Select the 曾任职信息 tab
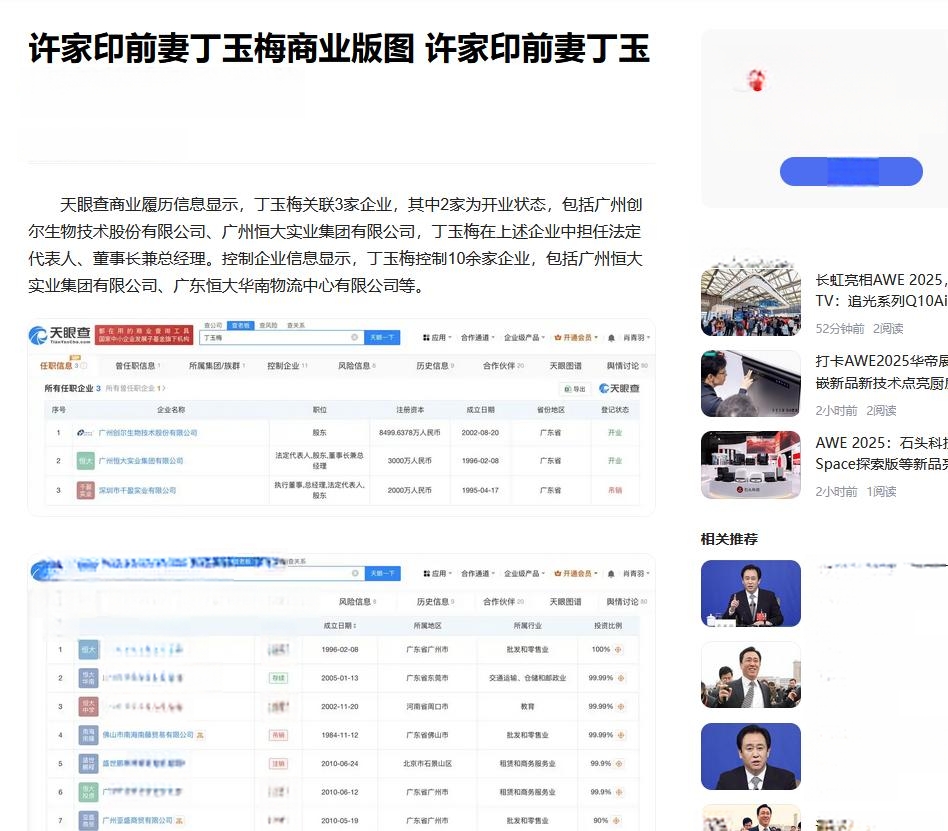This screenshot has height=831, width=948. pos(138,366)
